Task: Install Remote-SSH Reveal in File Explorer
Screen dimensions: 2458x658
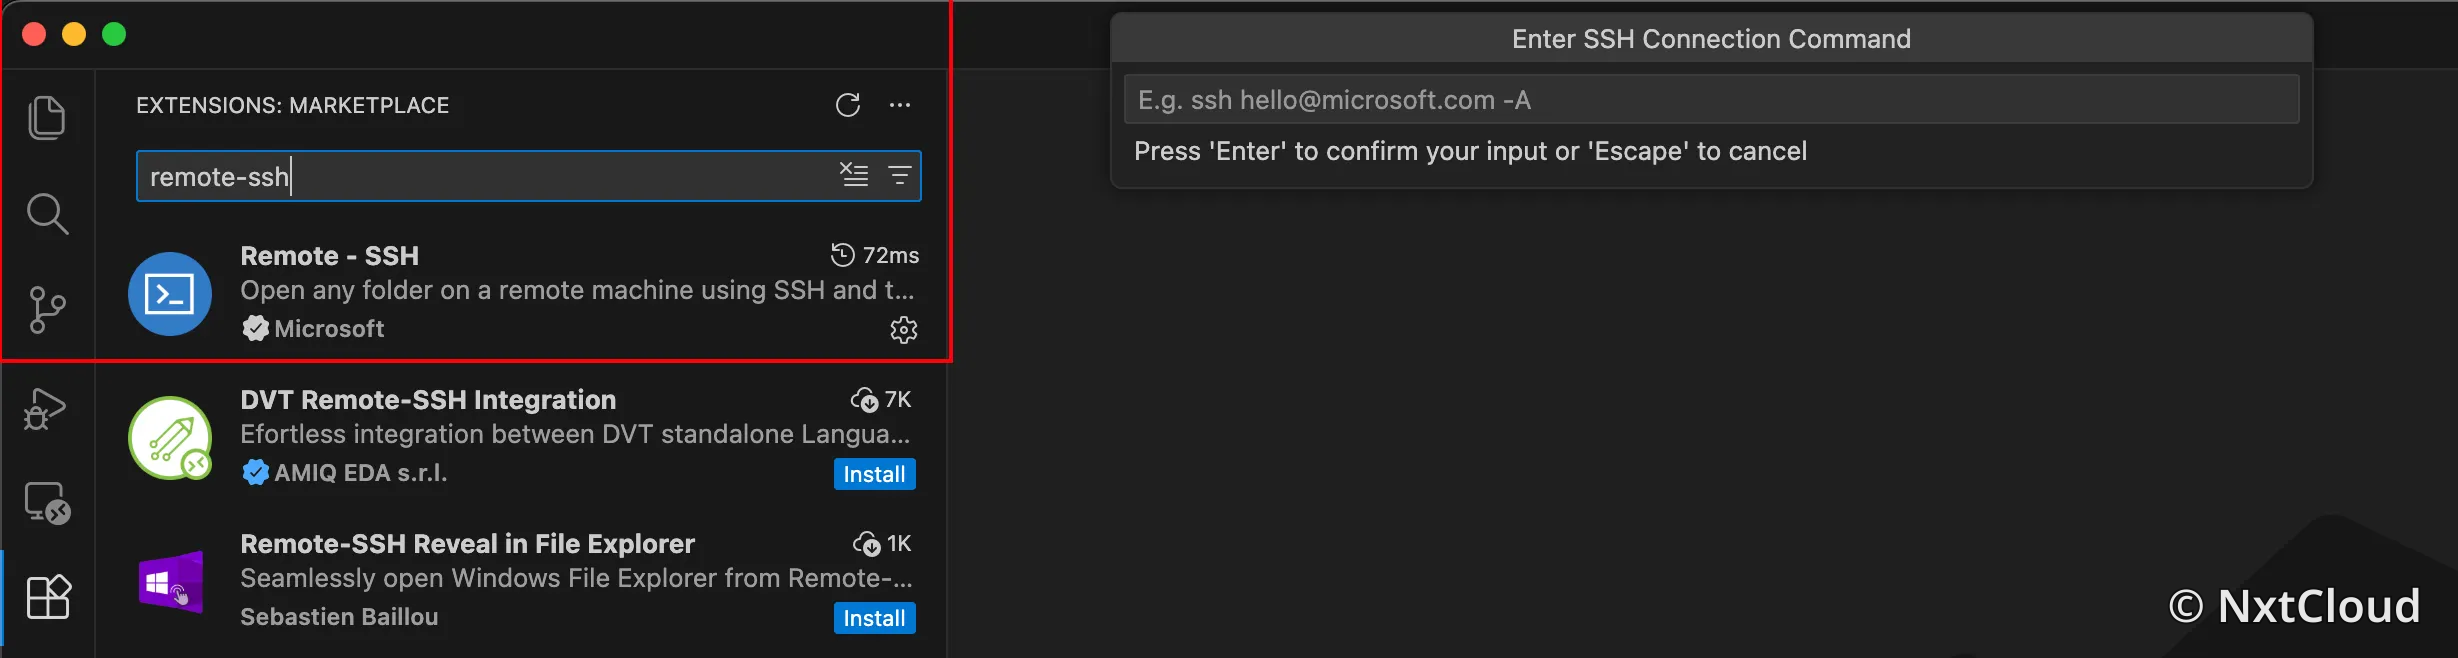Action: pos(875,618)
